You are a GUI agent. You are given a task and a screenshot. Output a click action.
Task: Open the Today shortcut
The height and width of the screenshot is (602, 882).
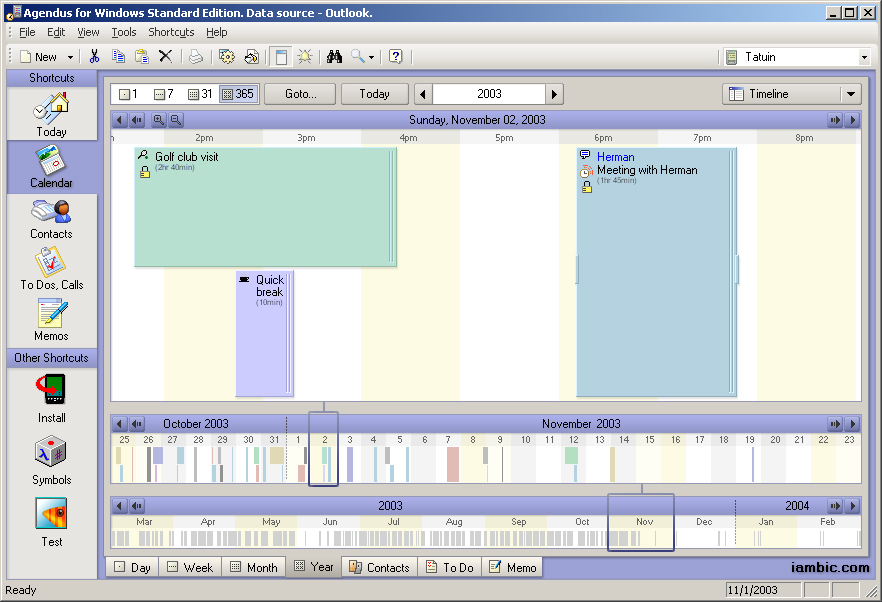tap(51, 115)
